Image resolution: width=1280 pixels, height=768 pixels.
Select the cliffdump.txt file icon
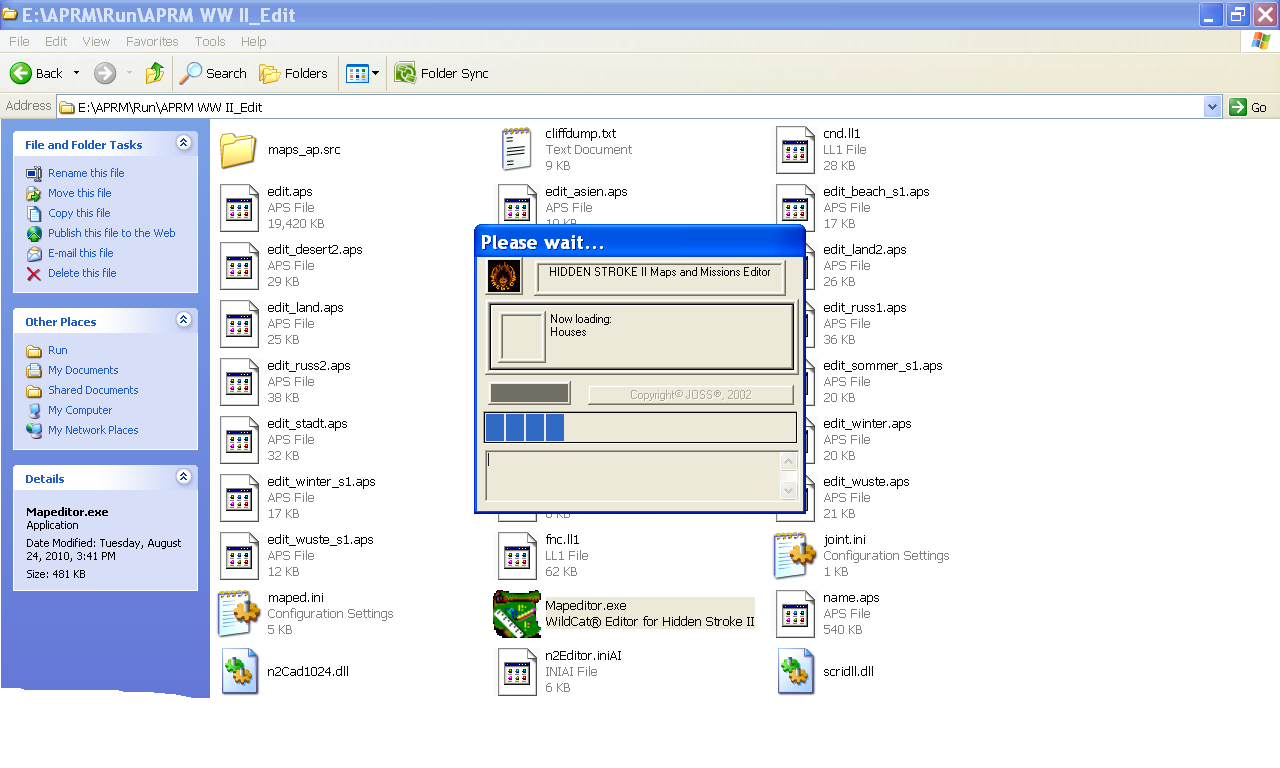click(x=517, y=150)
